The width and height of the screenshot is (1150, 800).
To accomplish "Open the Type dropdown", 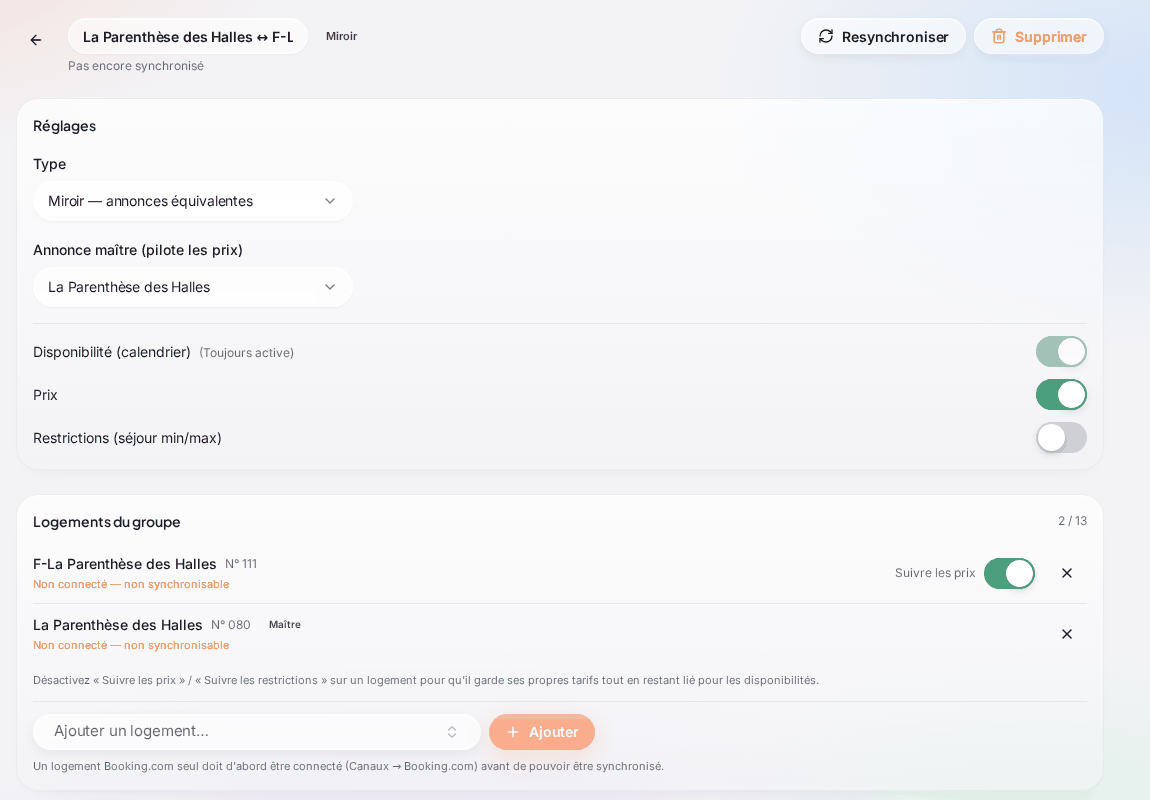I will (x=193, y=201).
